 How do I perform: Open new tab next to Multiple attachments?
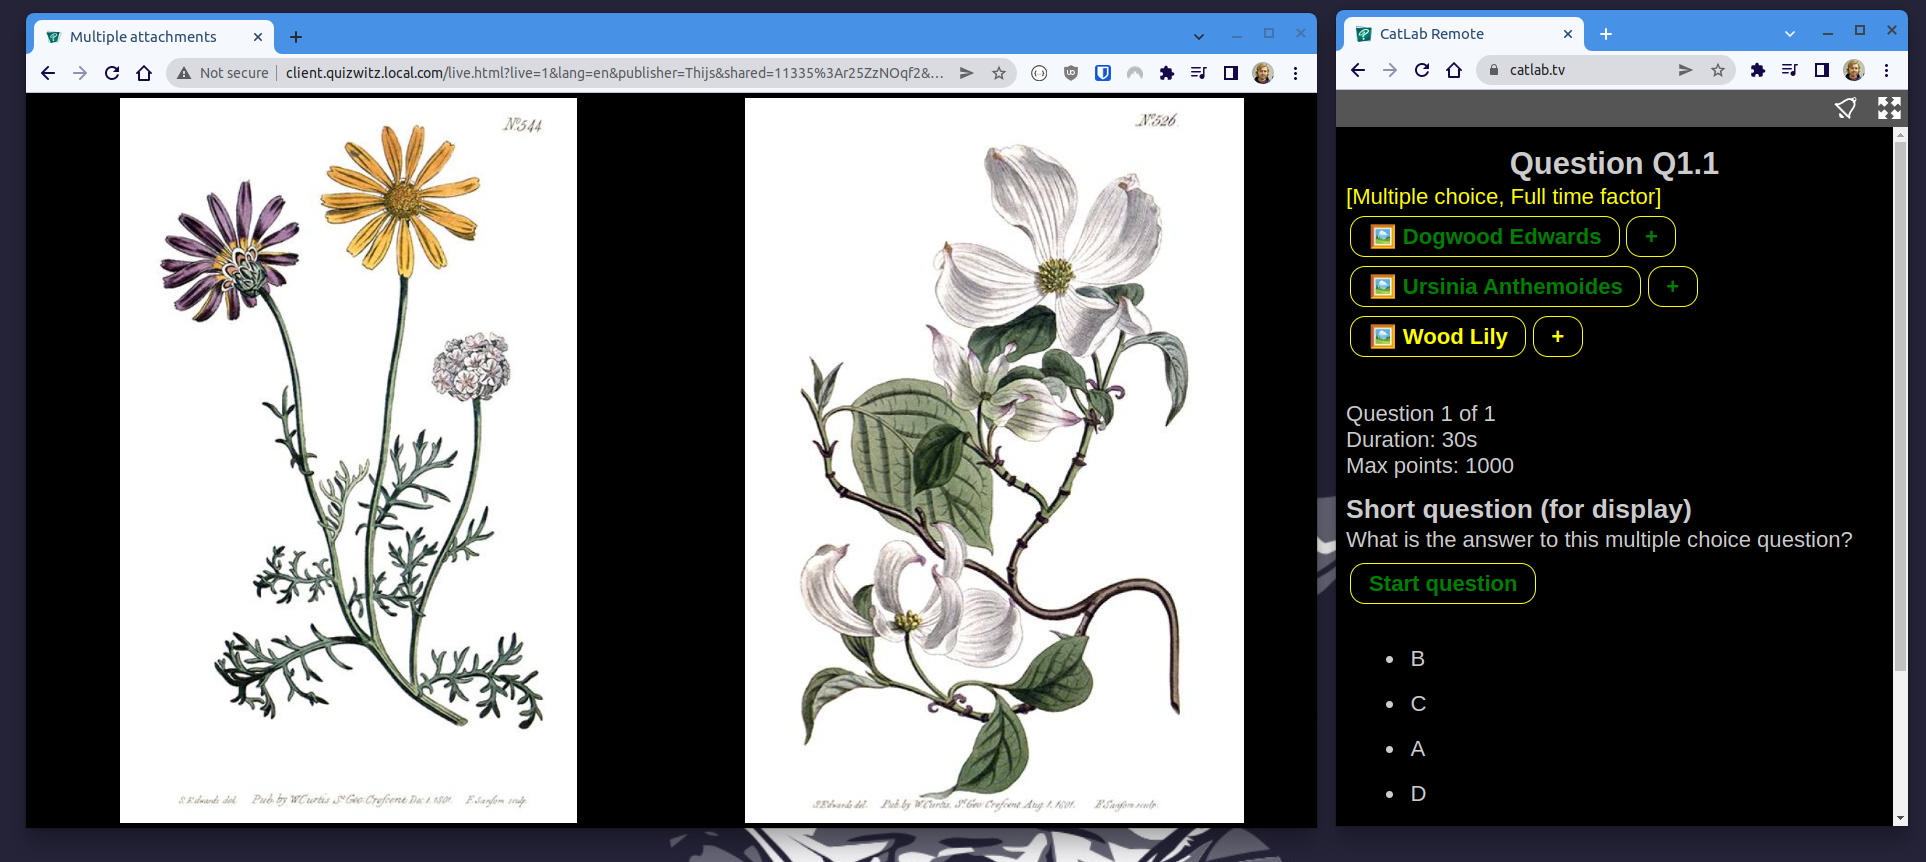point(296,37)
